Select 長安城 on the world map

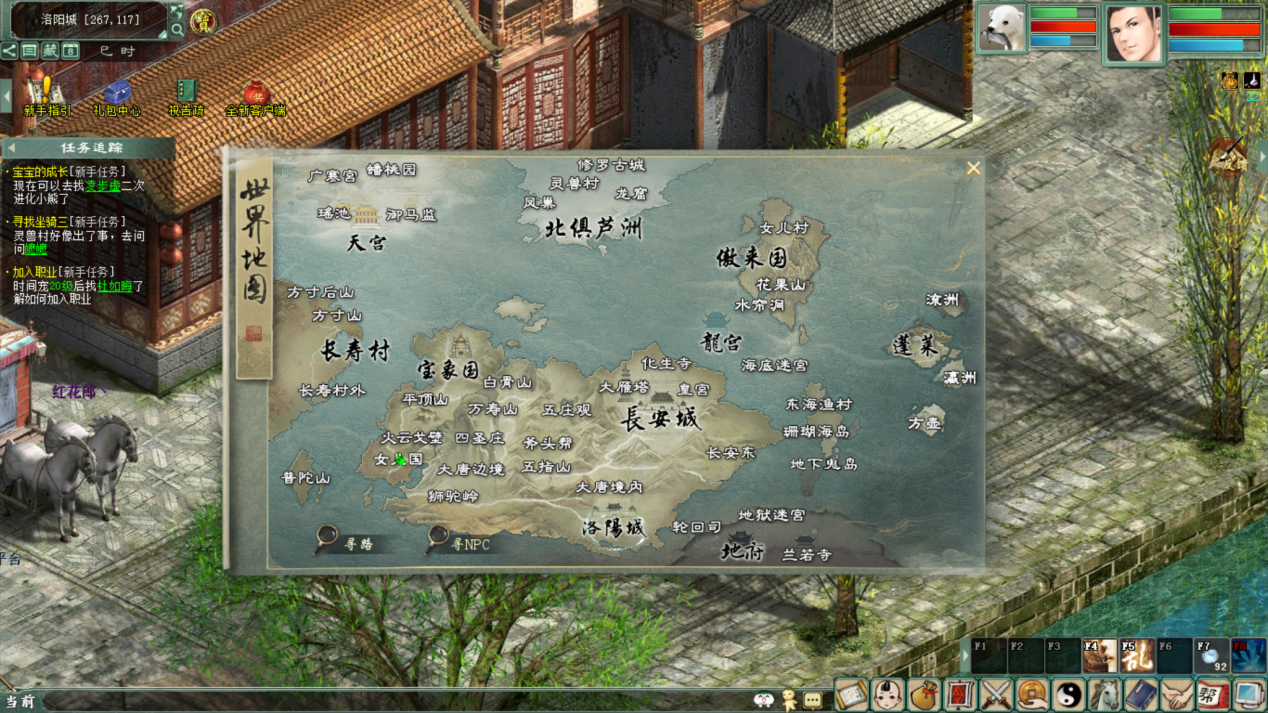pos(660,418)
